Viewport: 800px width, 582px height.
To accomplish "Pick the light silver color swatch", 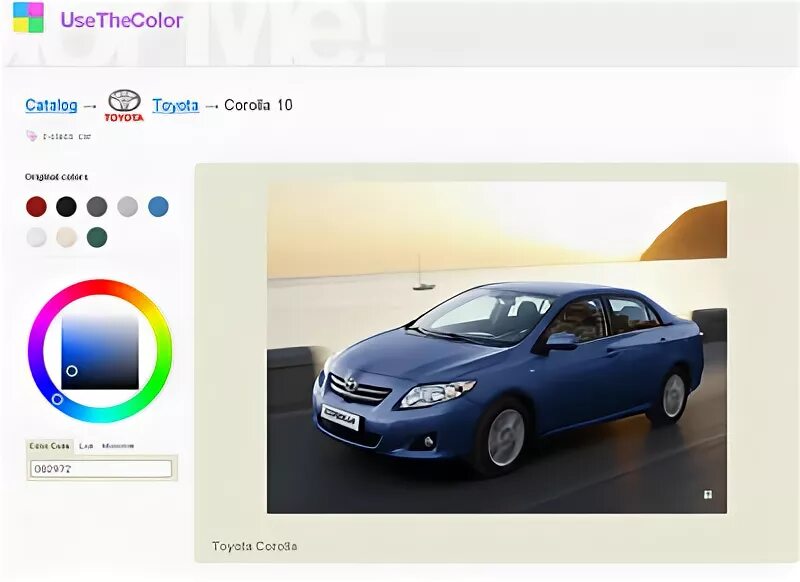I will point(127,207).
